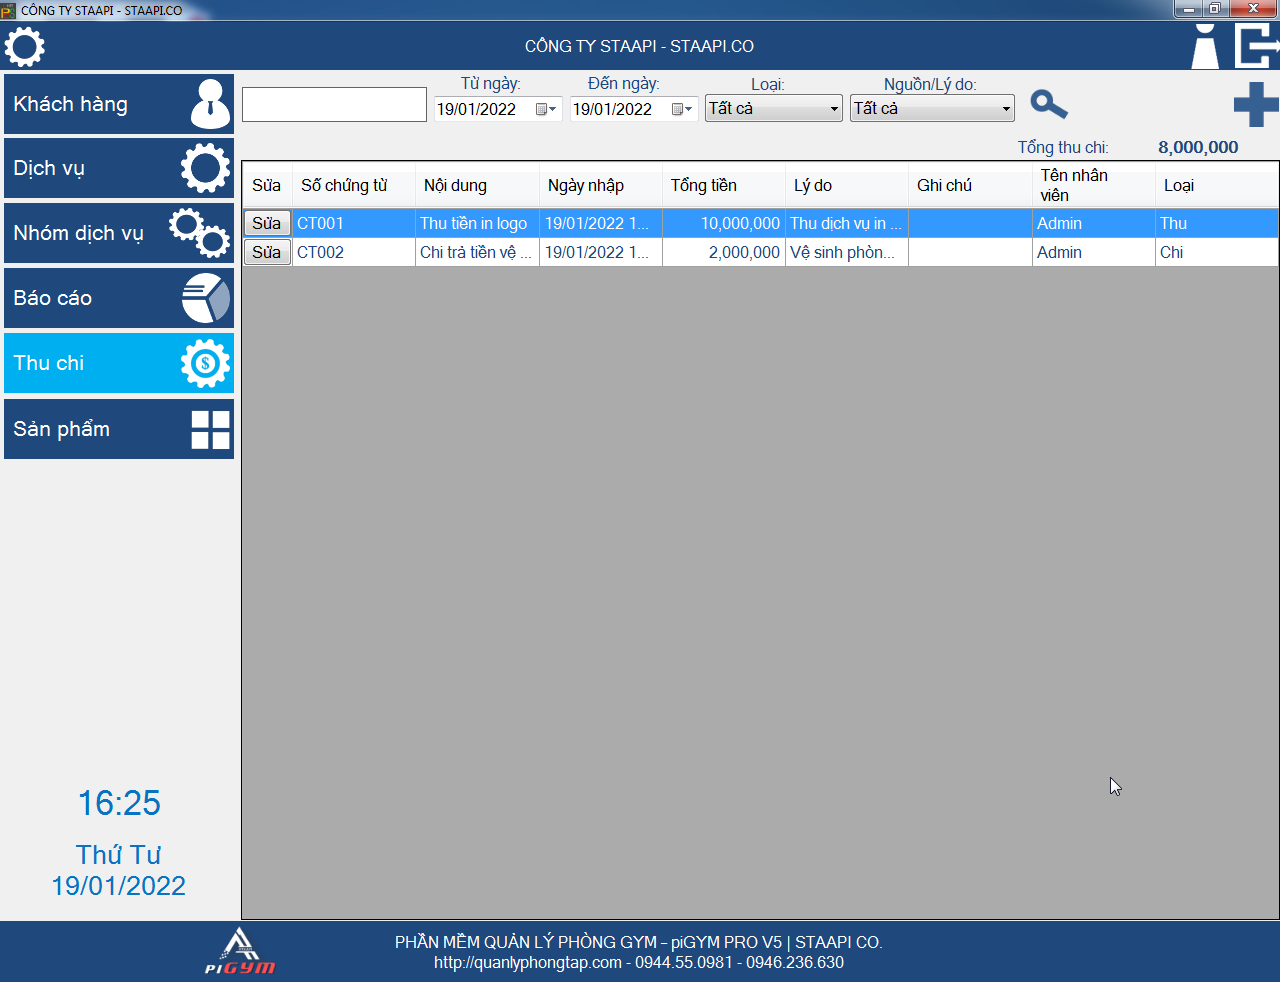Click the logout exit icon

pos(1256,46)
